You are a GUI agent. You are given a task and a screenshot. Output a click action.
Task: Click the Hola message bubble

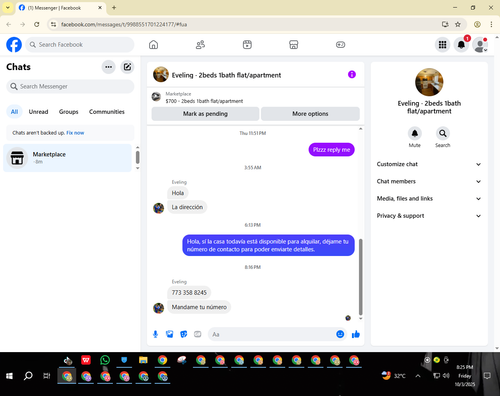(178, 193)
